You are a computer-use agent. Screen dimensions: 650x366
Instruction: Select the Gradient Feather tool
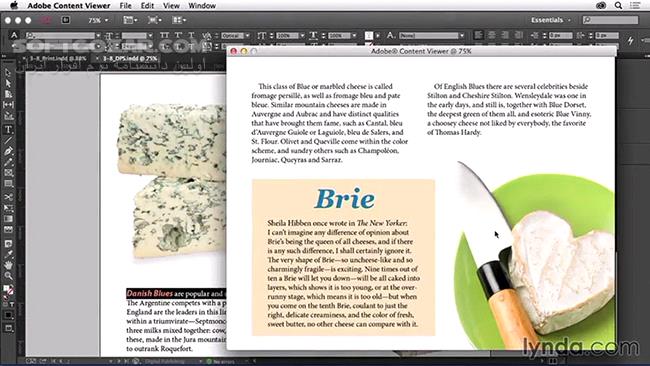(x=8, y=230)
